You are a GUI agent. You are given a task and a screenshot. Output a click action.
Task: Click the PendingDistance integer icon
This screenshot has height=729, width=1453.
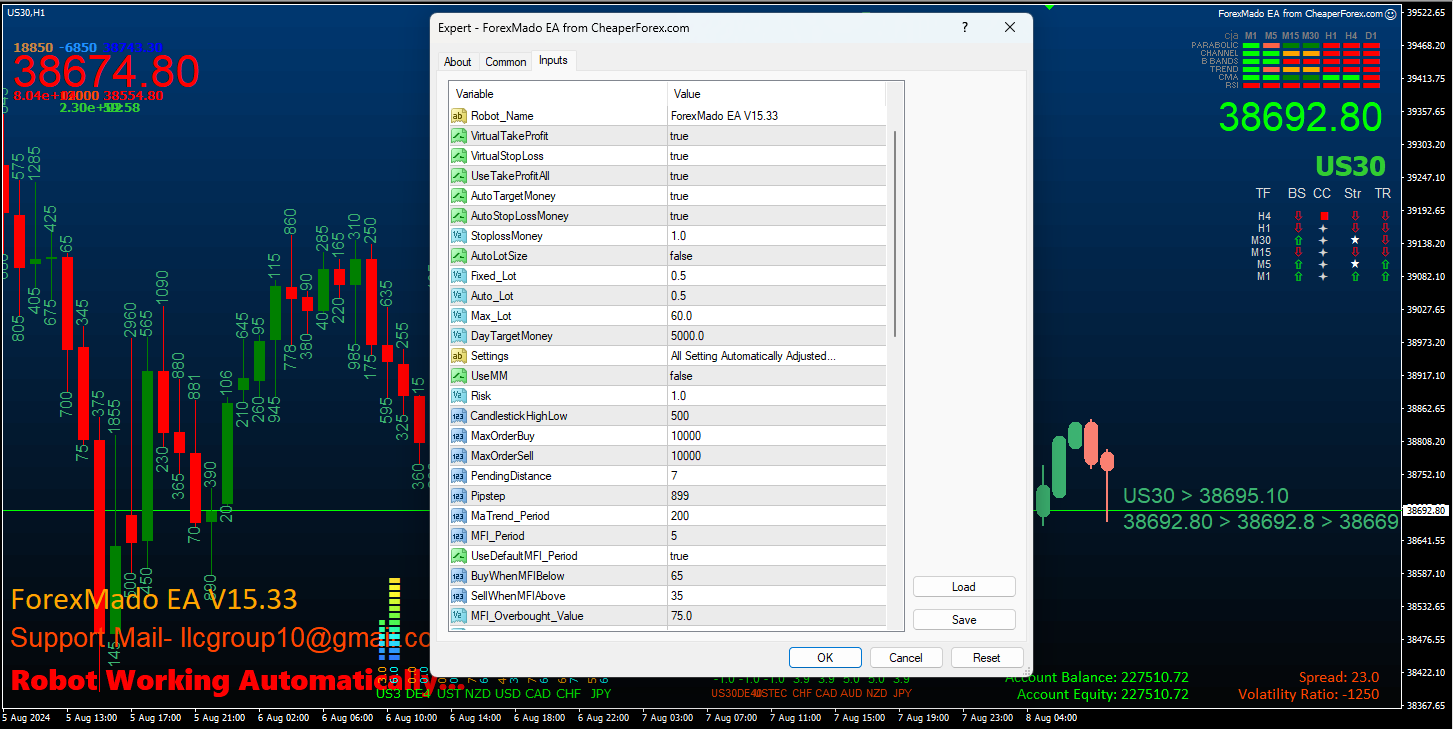pos(459,476)
